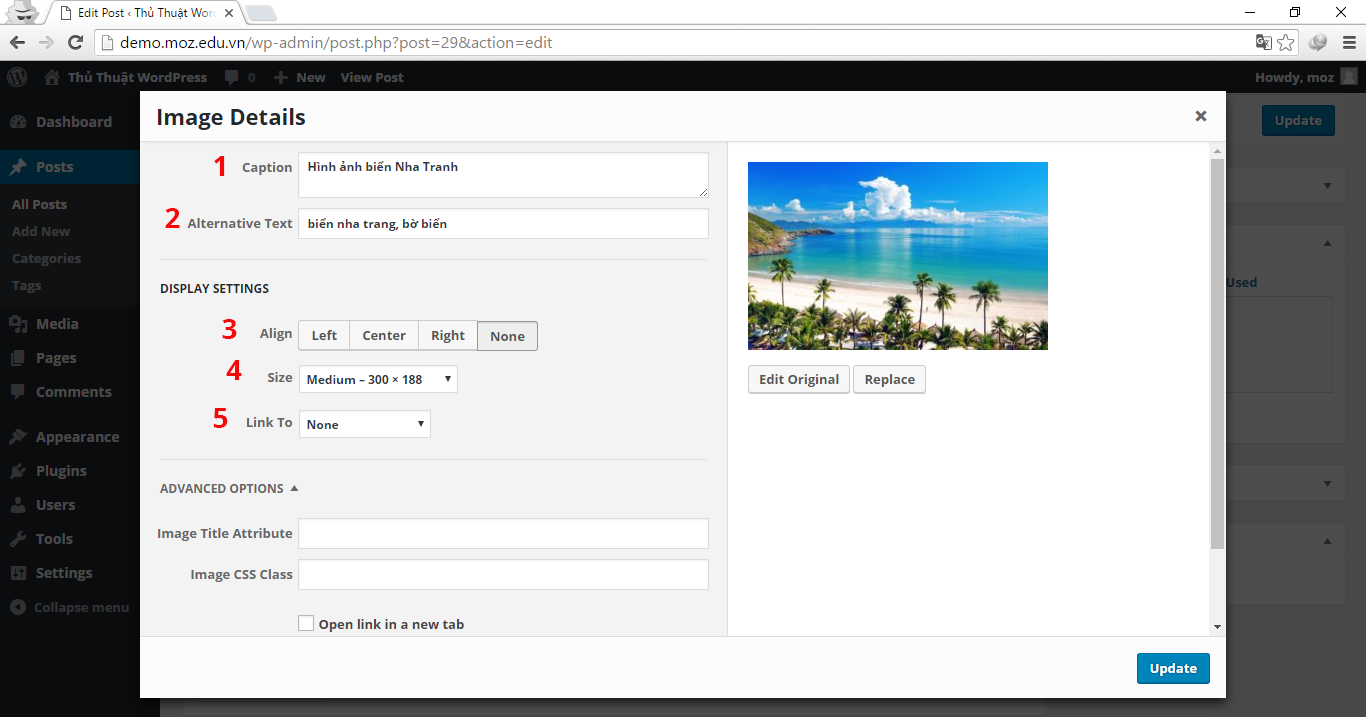Screen dimensions: 1366x717
Task: Click the translate page icon in address bar
Action: [1264, 43]
